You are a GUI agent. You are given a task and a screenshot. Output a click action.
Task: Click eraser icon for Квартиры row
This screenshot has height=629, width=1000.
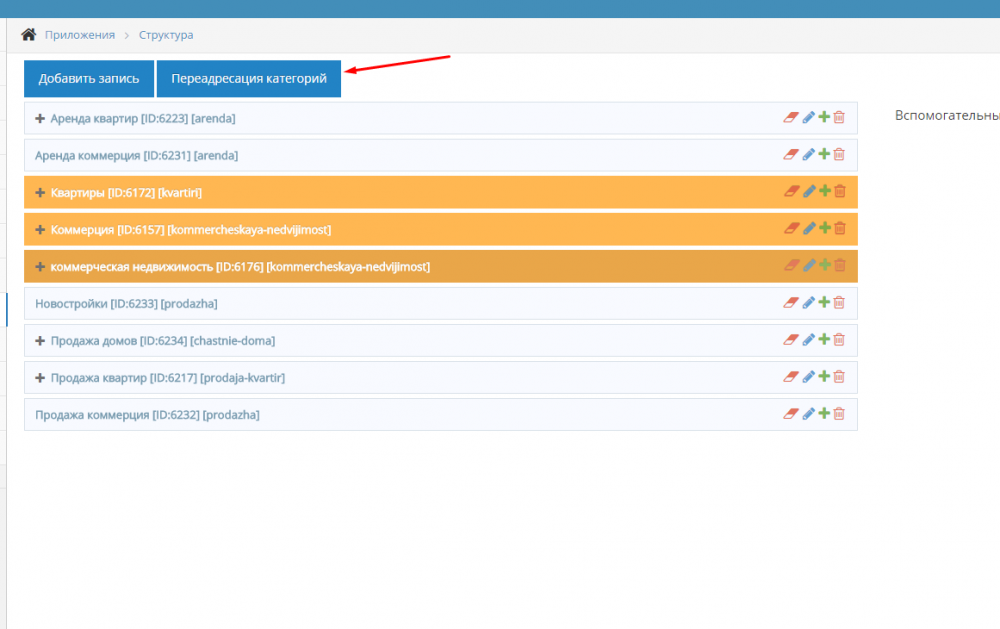tap(791, 191)
